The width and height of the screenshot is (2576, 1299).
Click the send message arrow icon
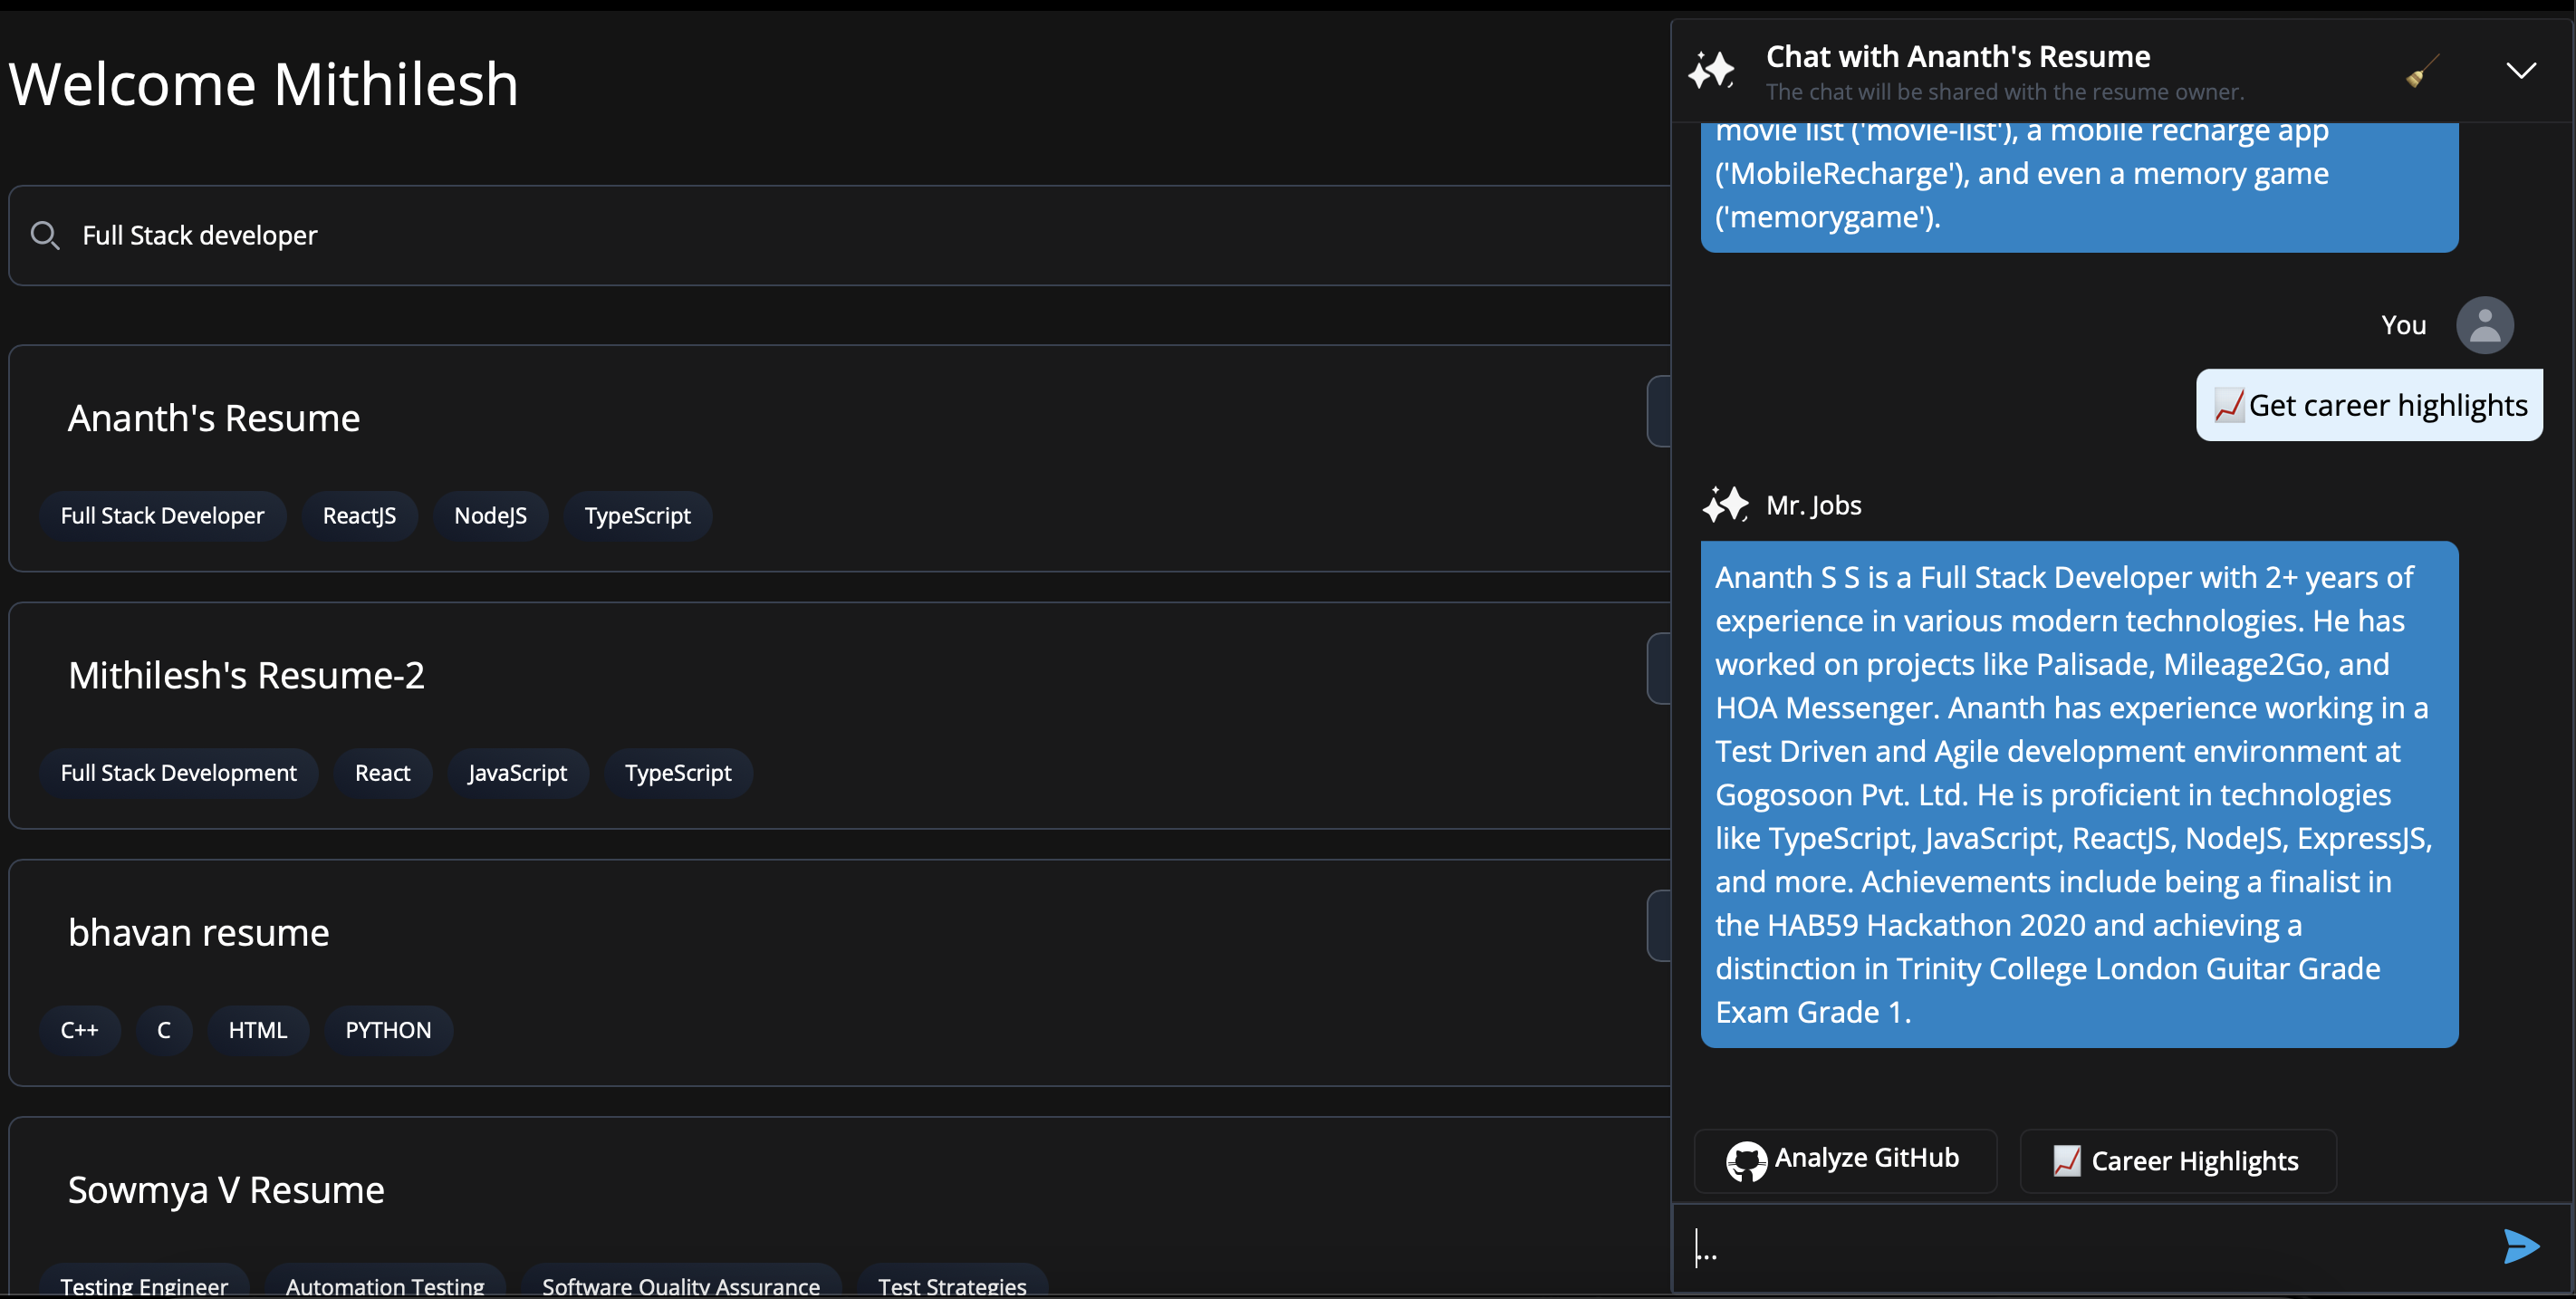click(2520, 1246)
